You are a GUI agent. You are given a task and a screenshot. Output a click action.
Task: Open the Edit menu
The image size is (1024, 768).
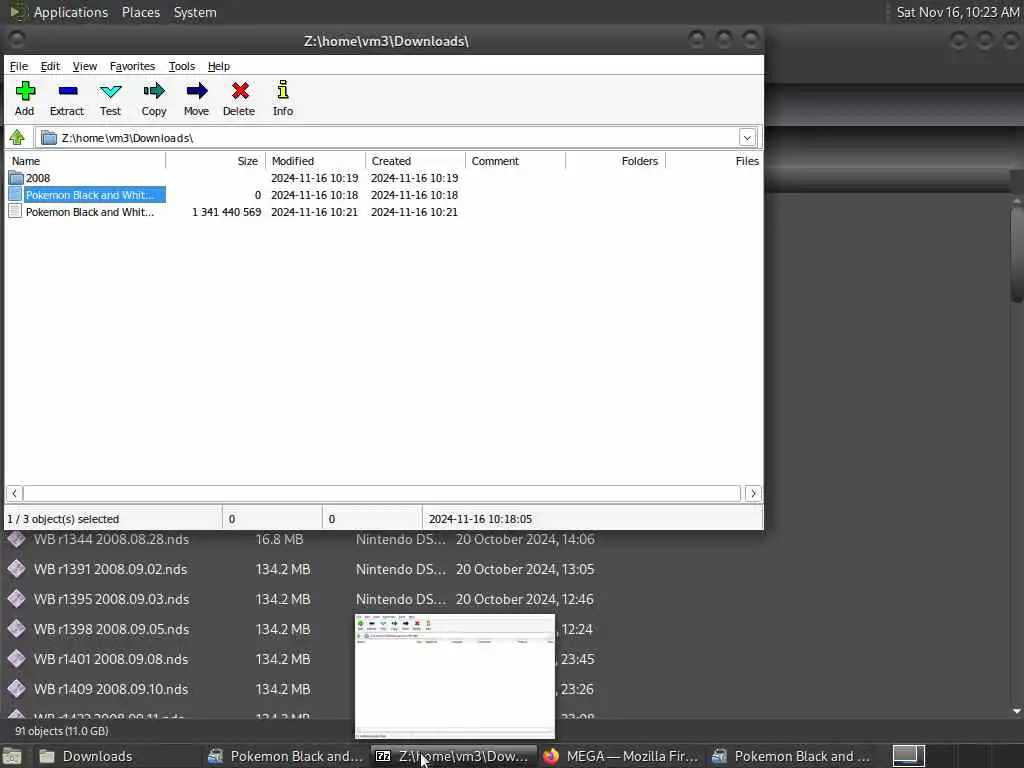click(50, 66)
